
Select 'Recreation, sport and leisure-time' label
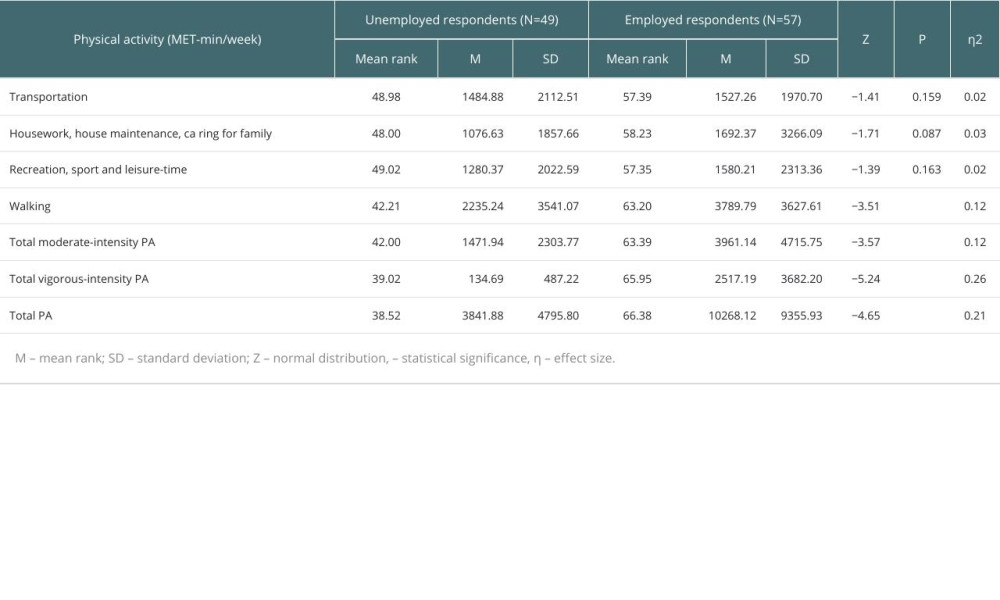click(x=98, y=170)
